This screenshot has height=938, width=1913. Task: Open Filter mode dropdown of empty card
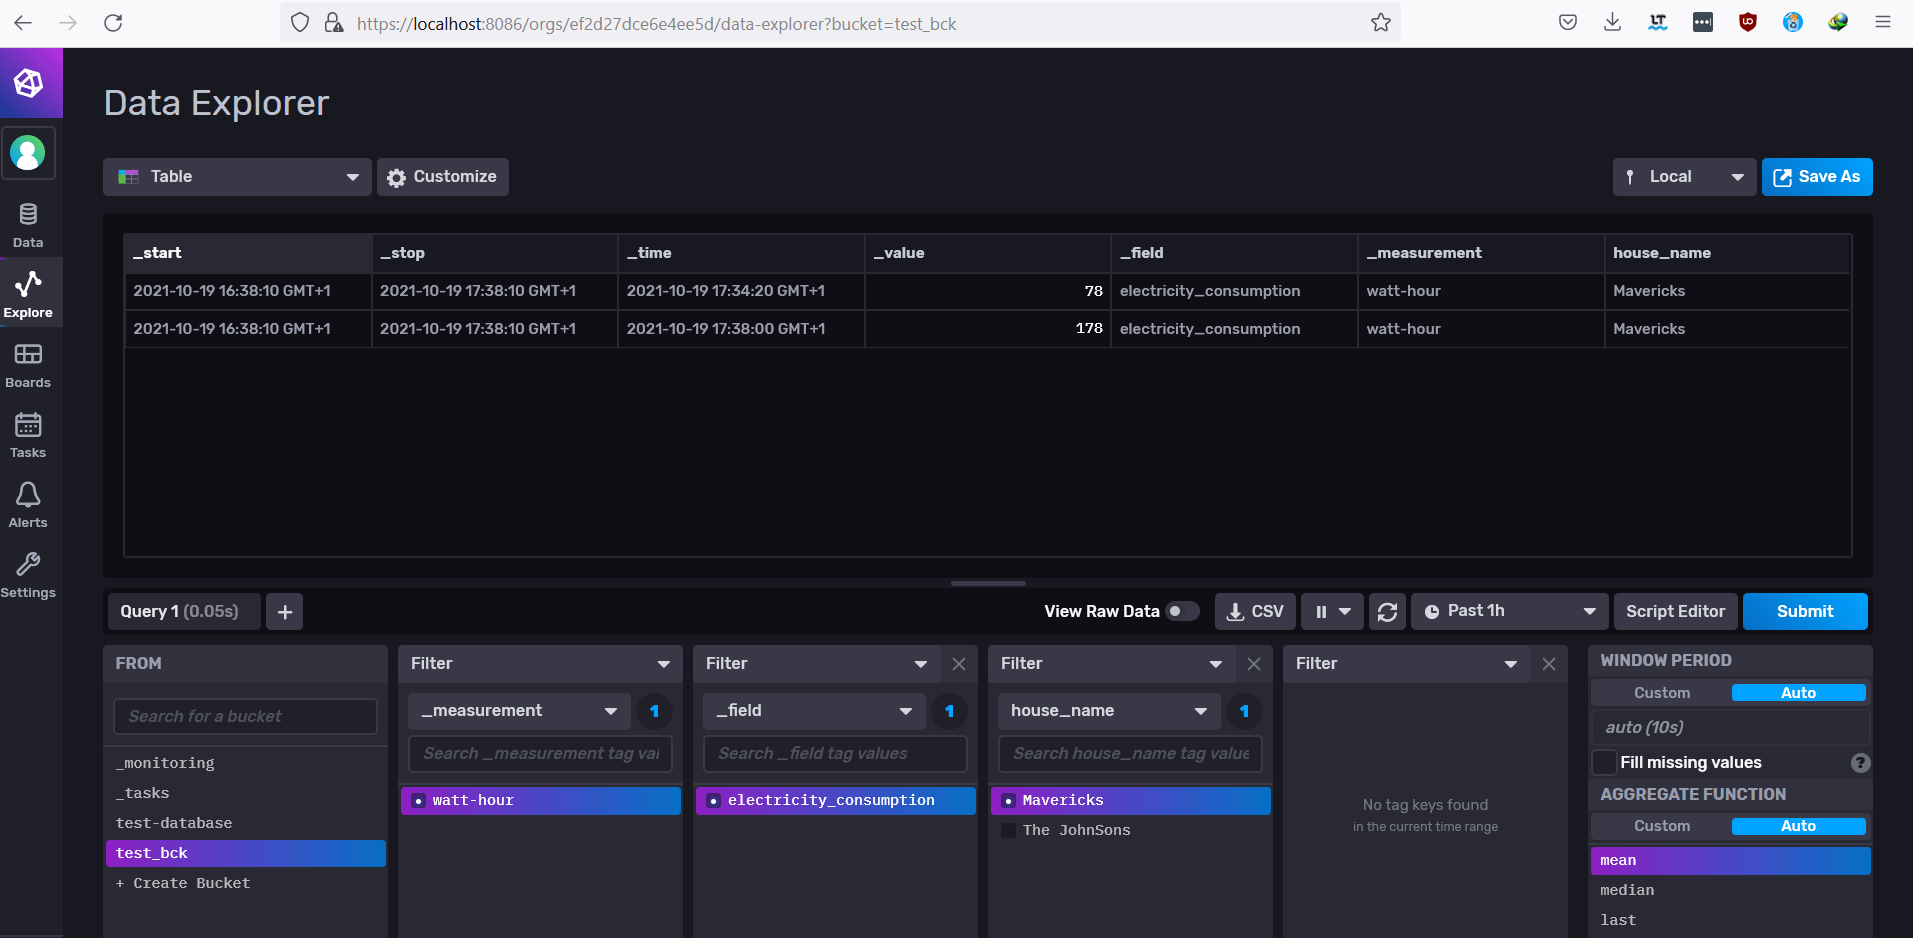[1406, 664]
